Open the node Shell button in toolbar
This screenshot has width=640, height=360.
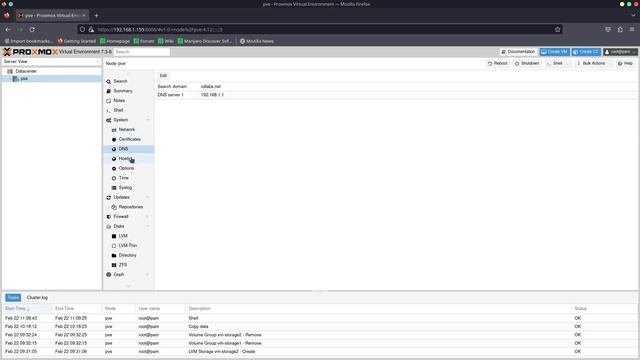555,64
